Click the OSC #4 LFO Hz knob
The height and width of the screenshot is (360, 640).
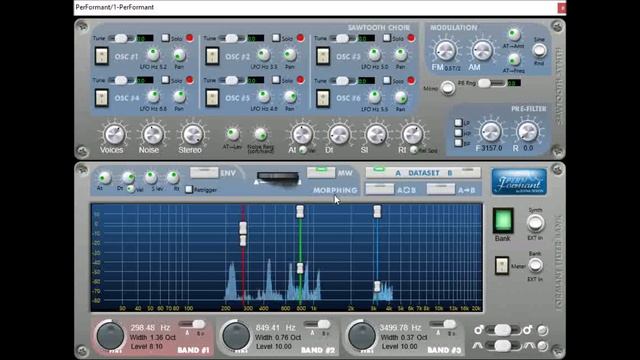(153, 96)
